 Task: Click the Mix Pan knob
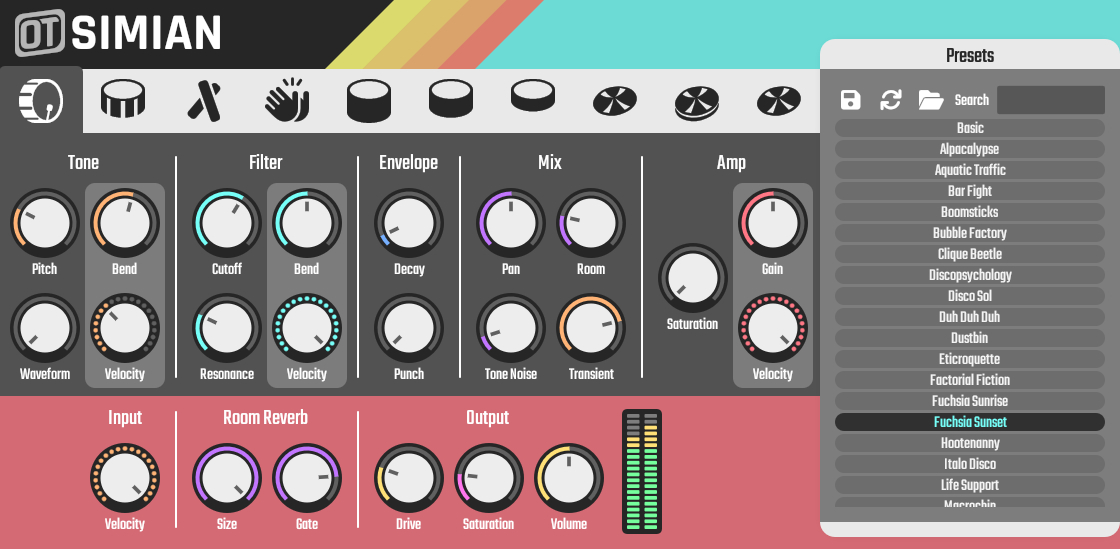(x=511, y=223)
